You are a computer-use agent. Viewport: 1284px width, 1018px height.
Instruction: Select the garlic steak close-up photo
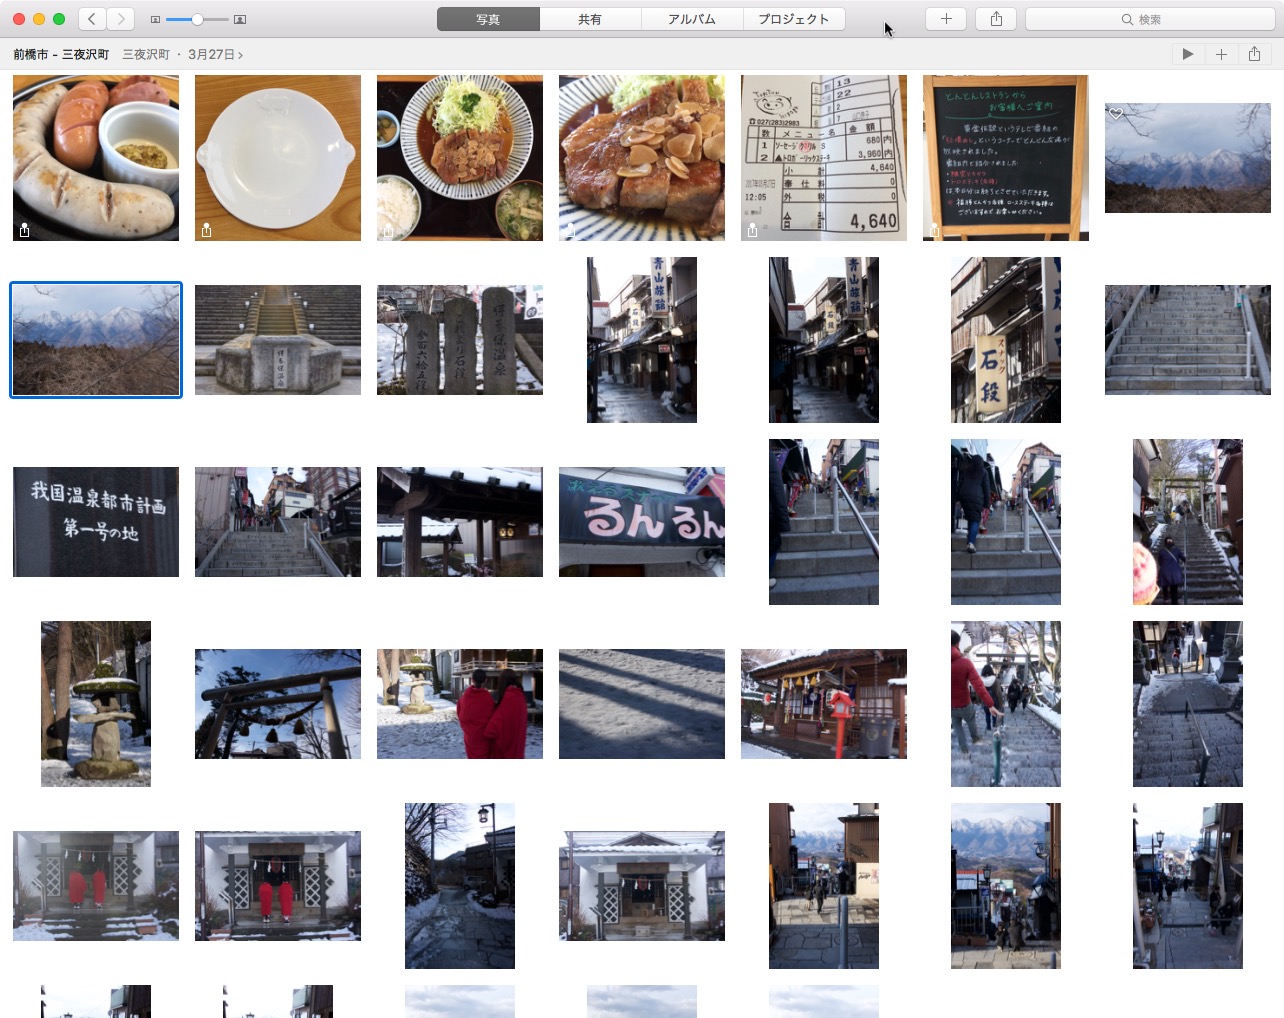coord(642,158)
